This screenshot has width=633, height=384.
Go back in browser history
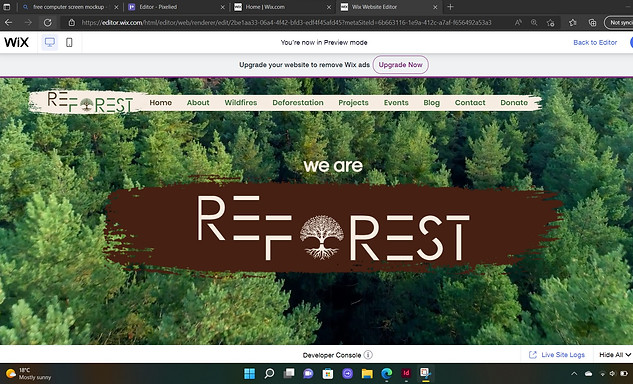[x=8, y=23]
